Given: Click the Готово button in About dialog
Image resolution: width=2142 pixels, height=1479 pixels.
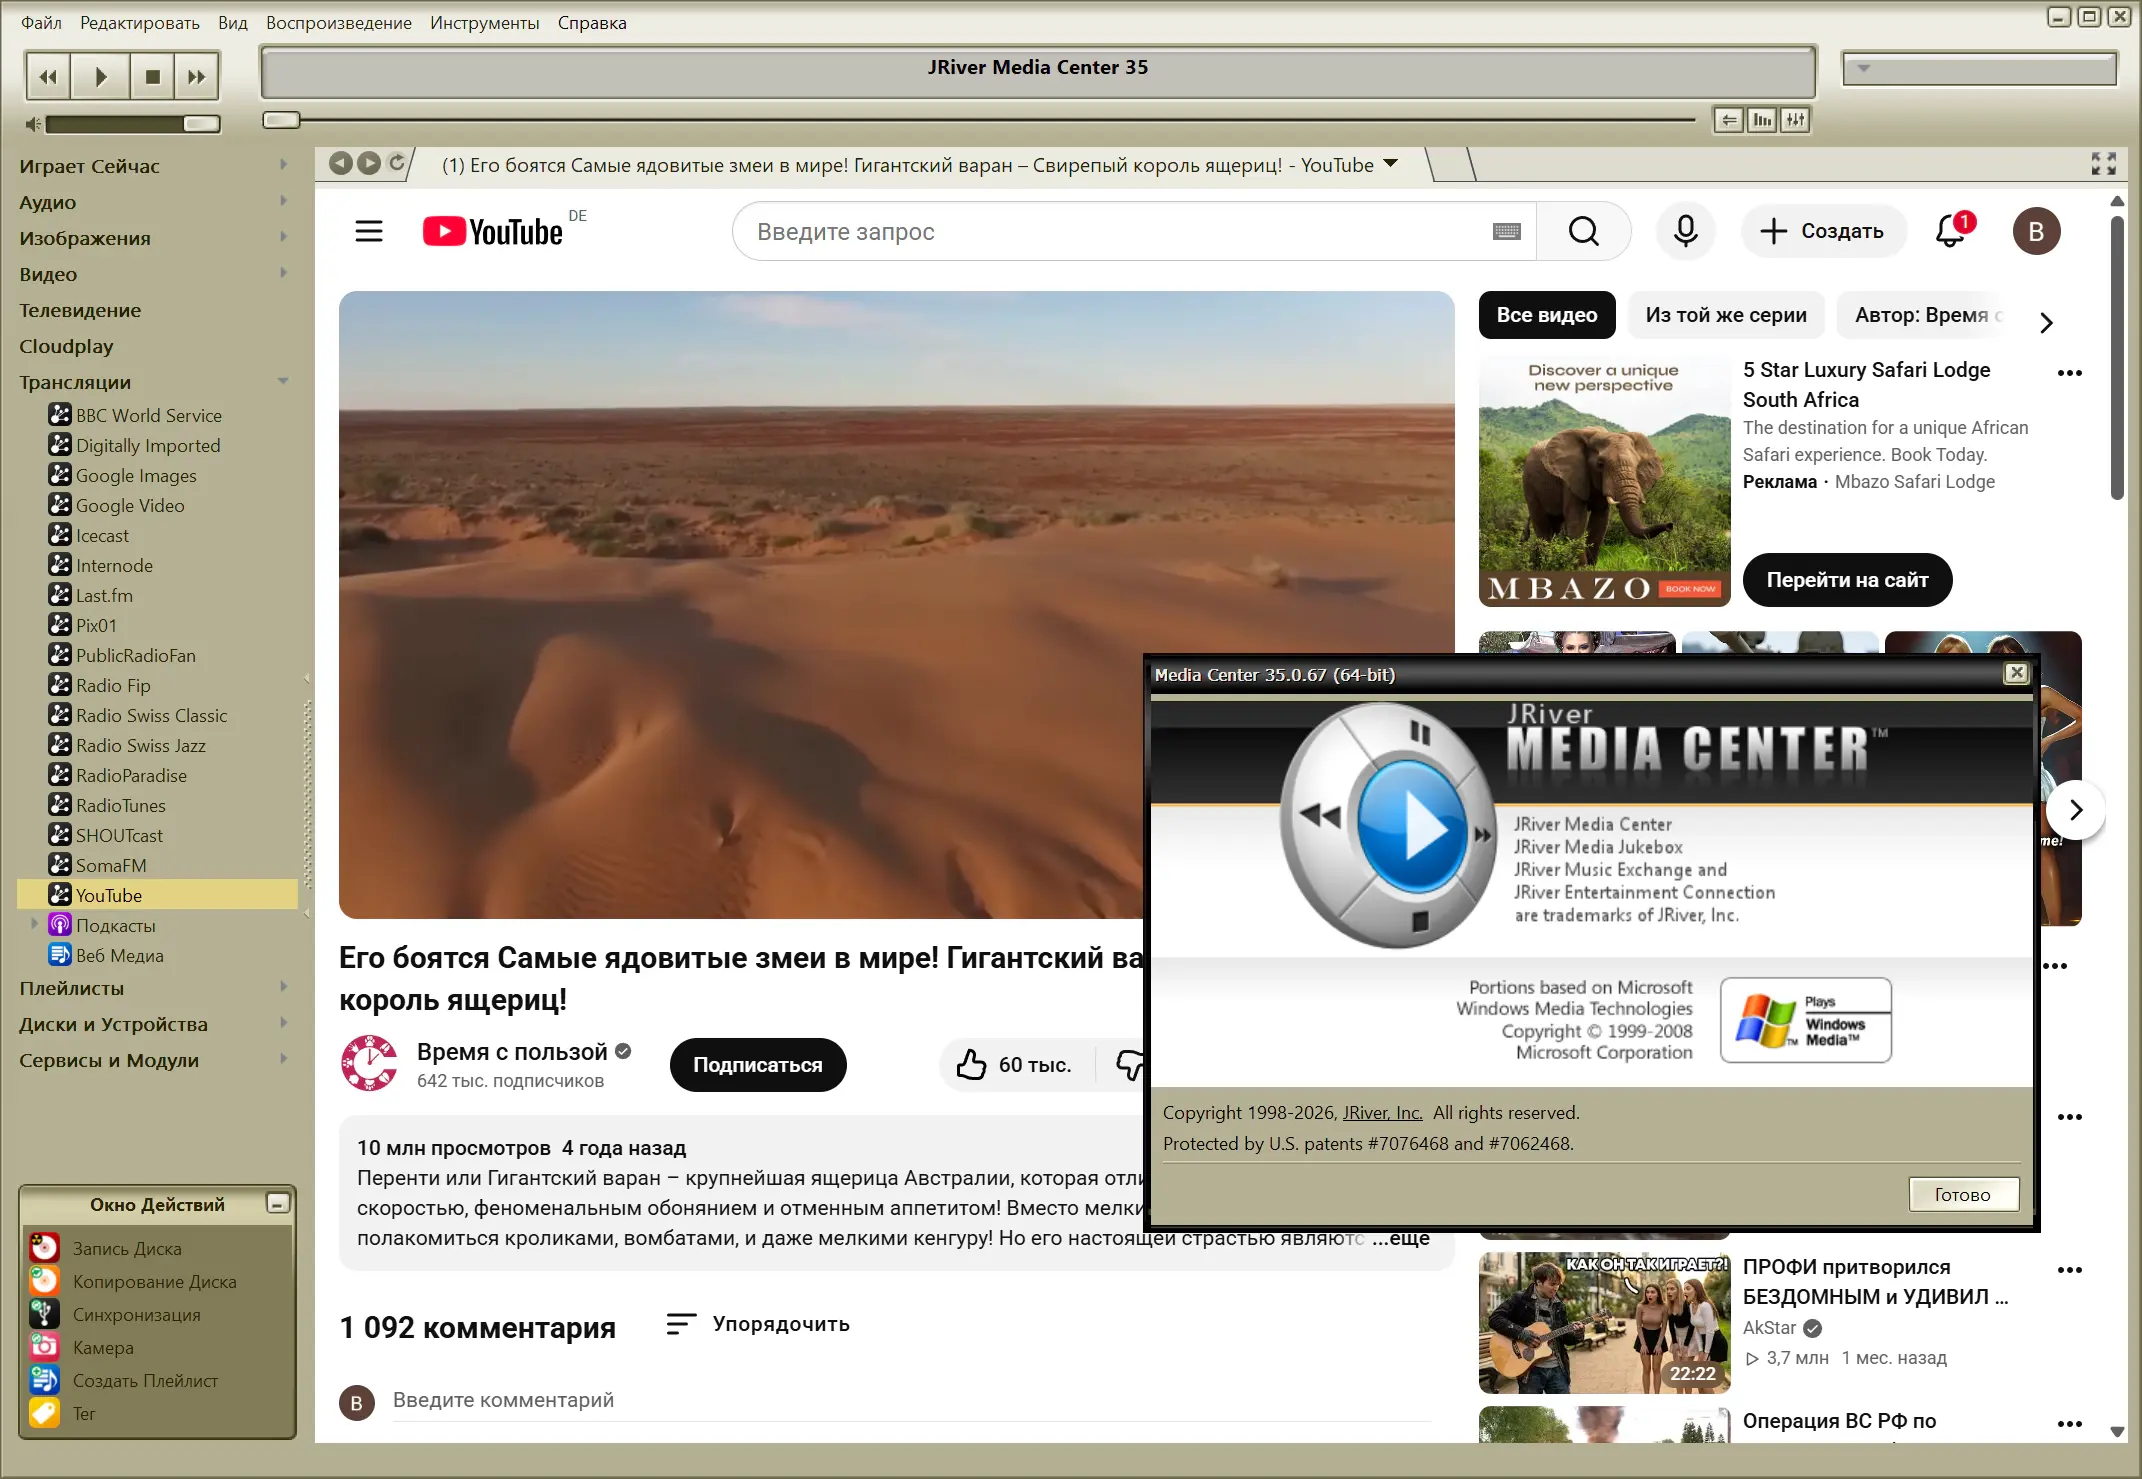Looking at the screenshot, I should pyautogui.click(x=1962, y=1194).
